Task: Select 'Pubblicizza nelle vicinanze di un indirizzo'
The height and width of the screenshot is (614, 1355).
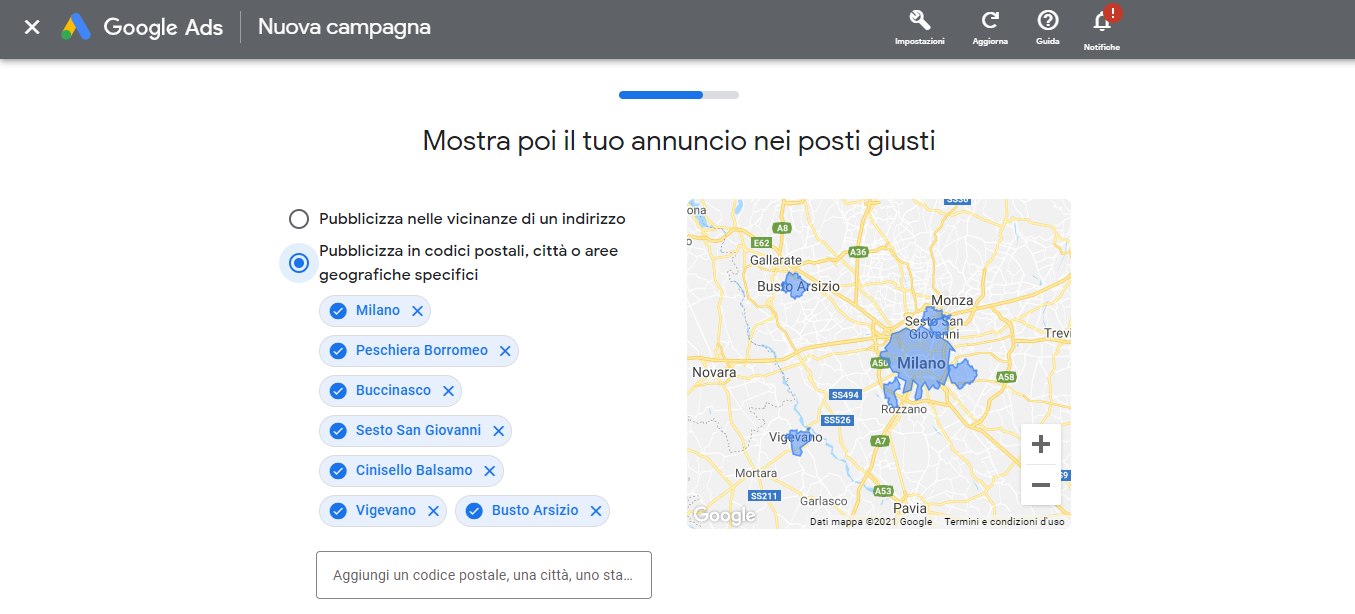Action: pos(299,219)
